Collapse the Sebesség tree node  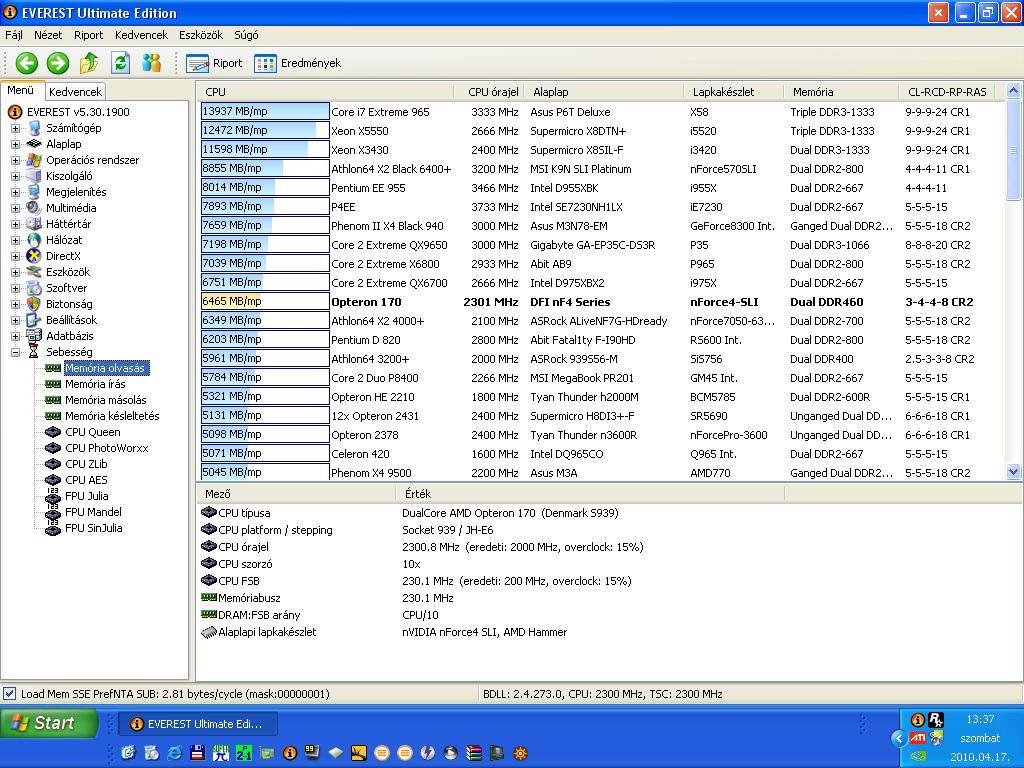coord(15,352)
